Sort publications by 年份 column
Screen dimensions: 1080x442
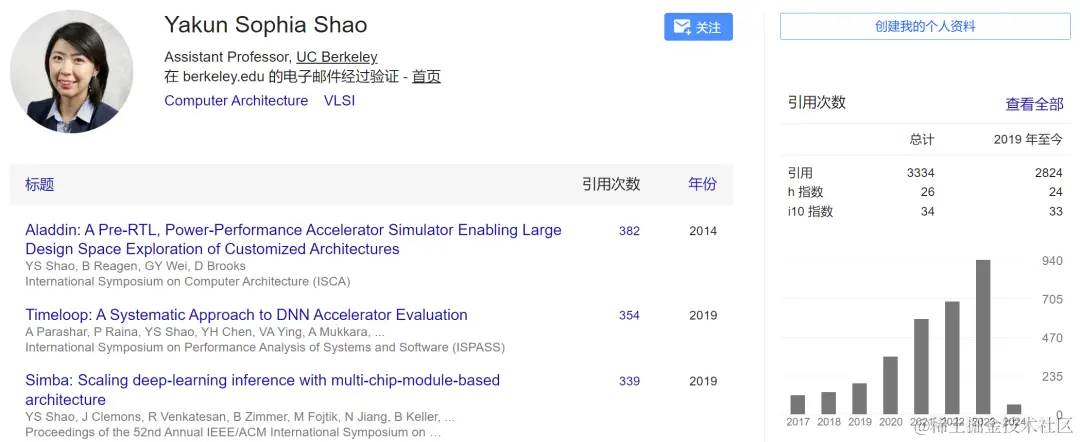tap(703, 184)
